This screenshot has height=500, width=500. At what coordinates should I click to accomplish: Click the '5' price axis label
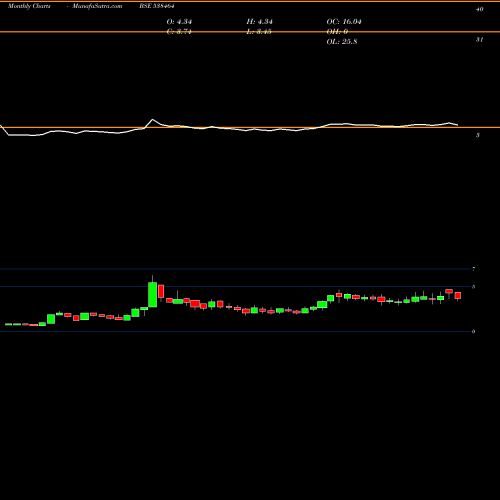pyautogui.click(x=474, y=287)
